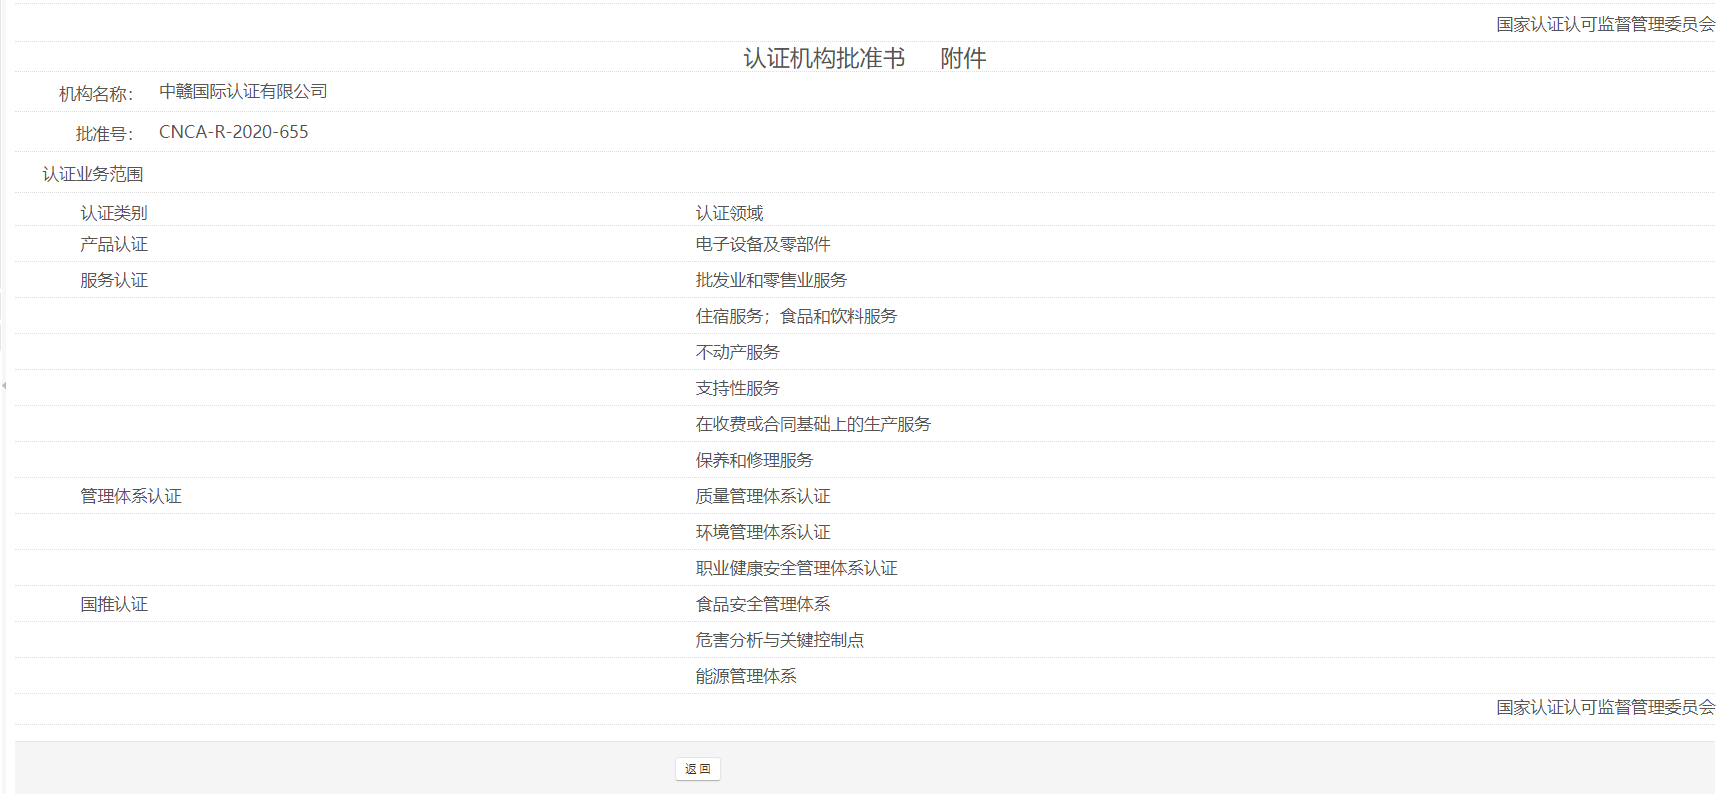Click the 认证类别 column header
The image size is (1722, 794).
tap(114, 213)
